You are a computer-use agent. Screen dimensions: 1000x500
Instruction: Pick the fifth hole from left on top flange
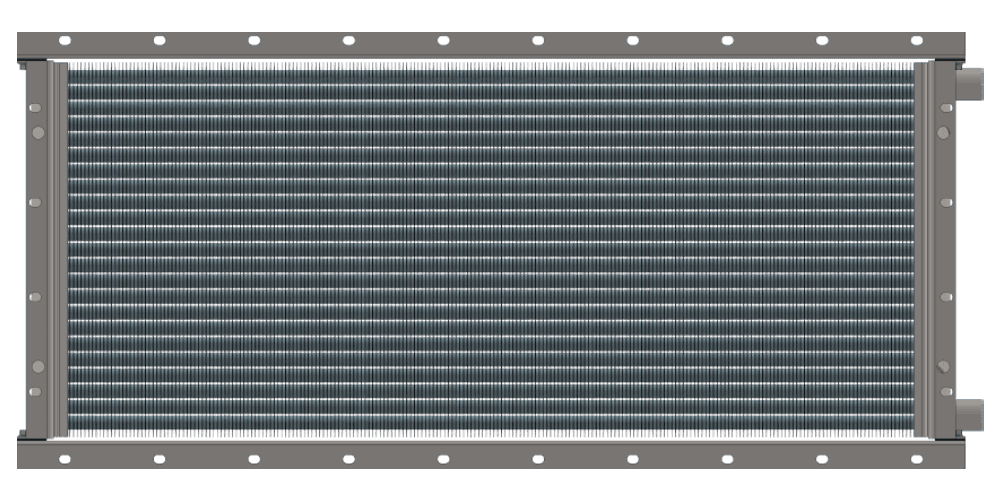(x=443, y=41)
